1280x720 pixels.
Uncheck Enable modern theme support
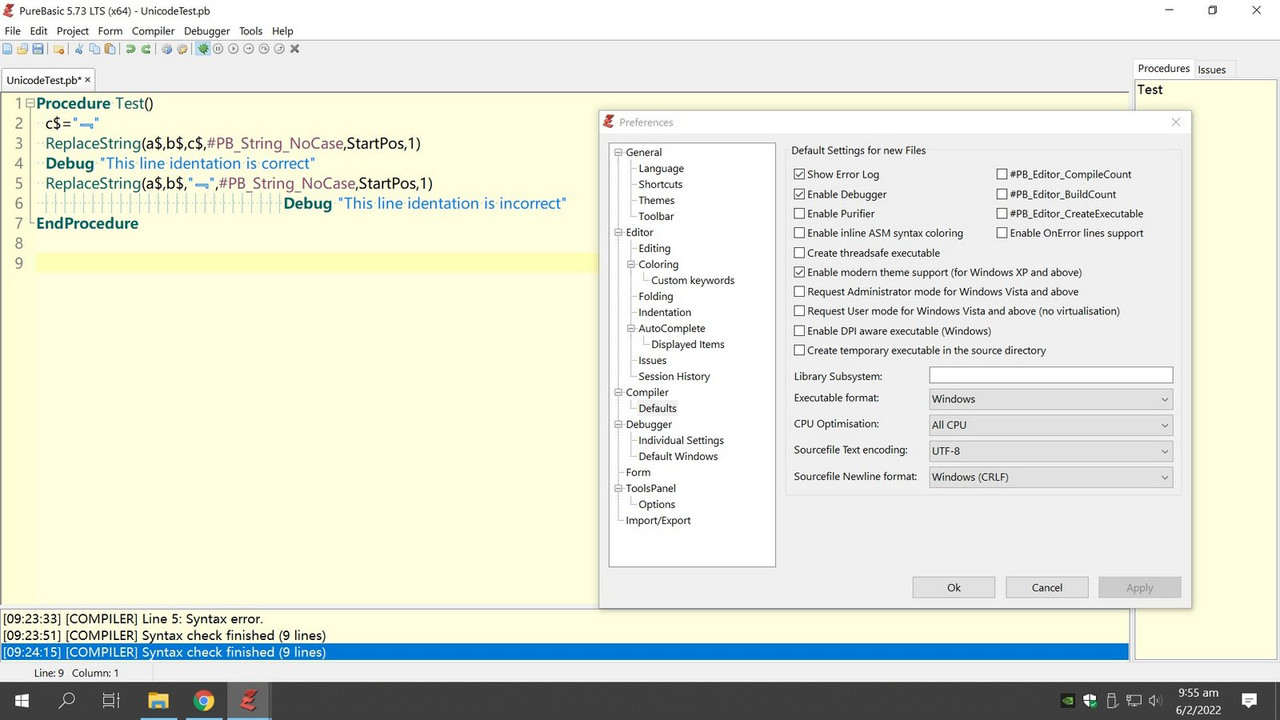coord(799,272)
